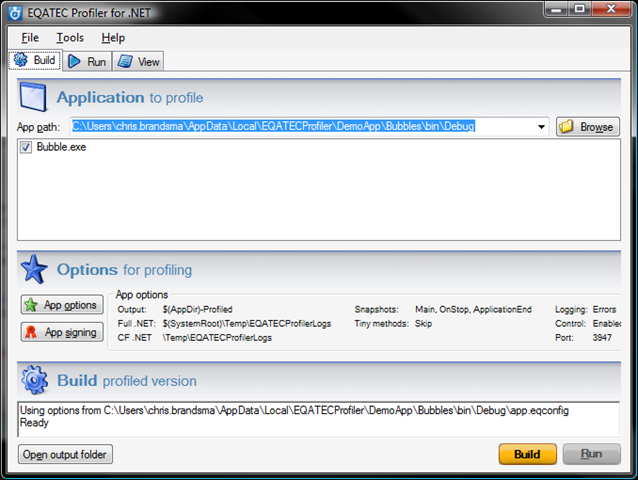Open the File menu
The width and height of the screenshot is (638, 480).
pos(30,38)
